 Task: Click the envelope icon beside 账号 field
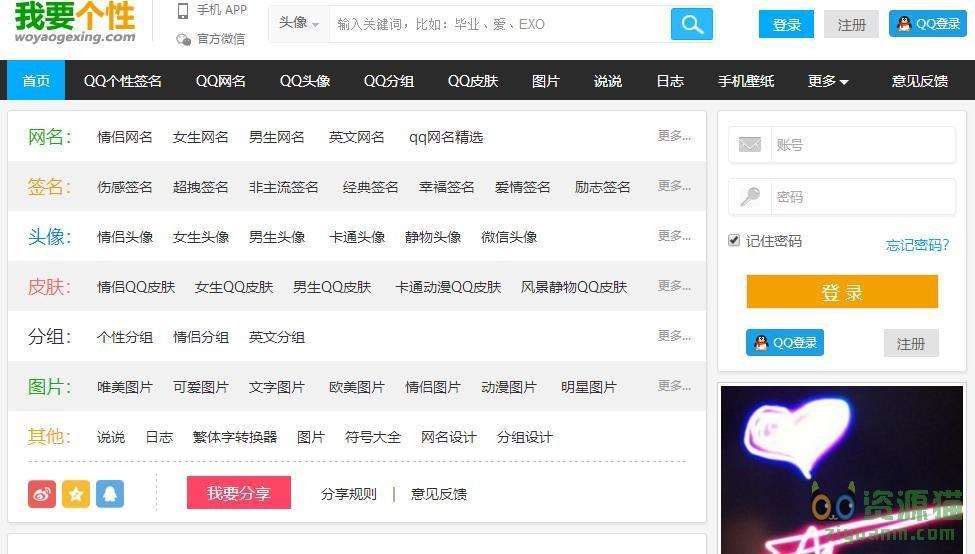click(x=750, y=145)
